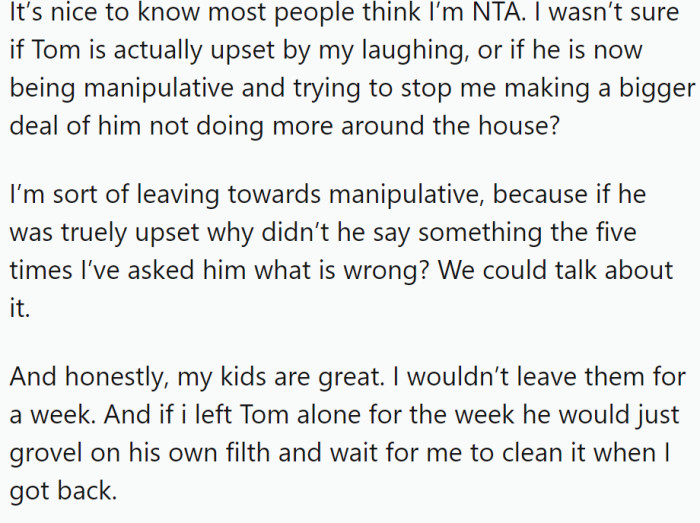Image resolution: width=700 pixels, height=523 pixels.
Task: Click the word "laughing" in first paragraph
Action: pos(415,52)
